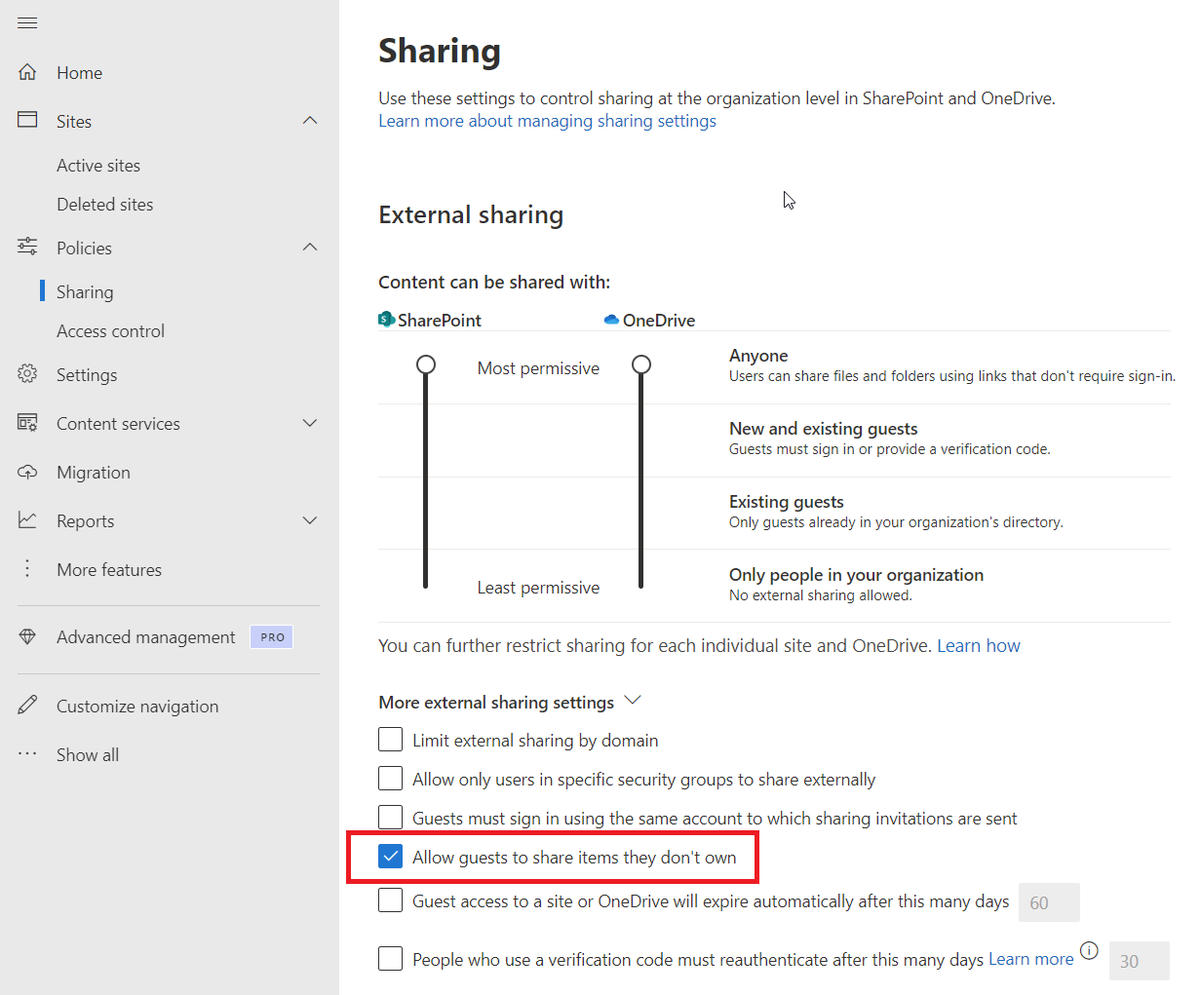Viewport: 1200px width, 995px height.
Task: Expand the Content services section
Action: pos(310,423)
